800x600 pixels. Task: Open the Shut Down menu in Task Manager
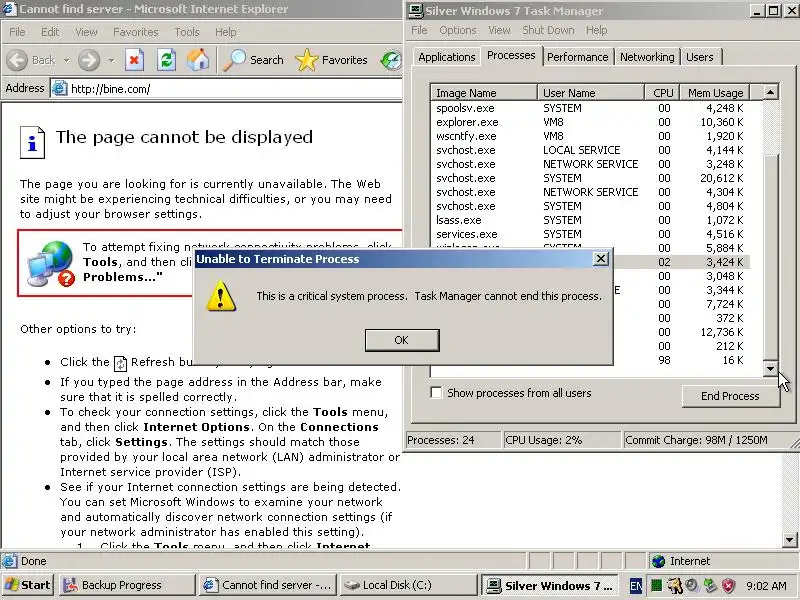[x=548, y=30]
